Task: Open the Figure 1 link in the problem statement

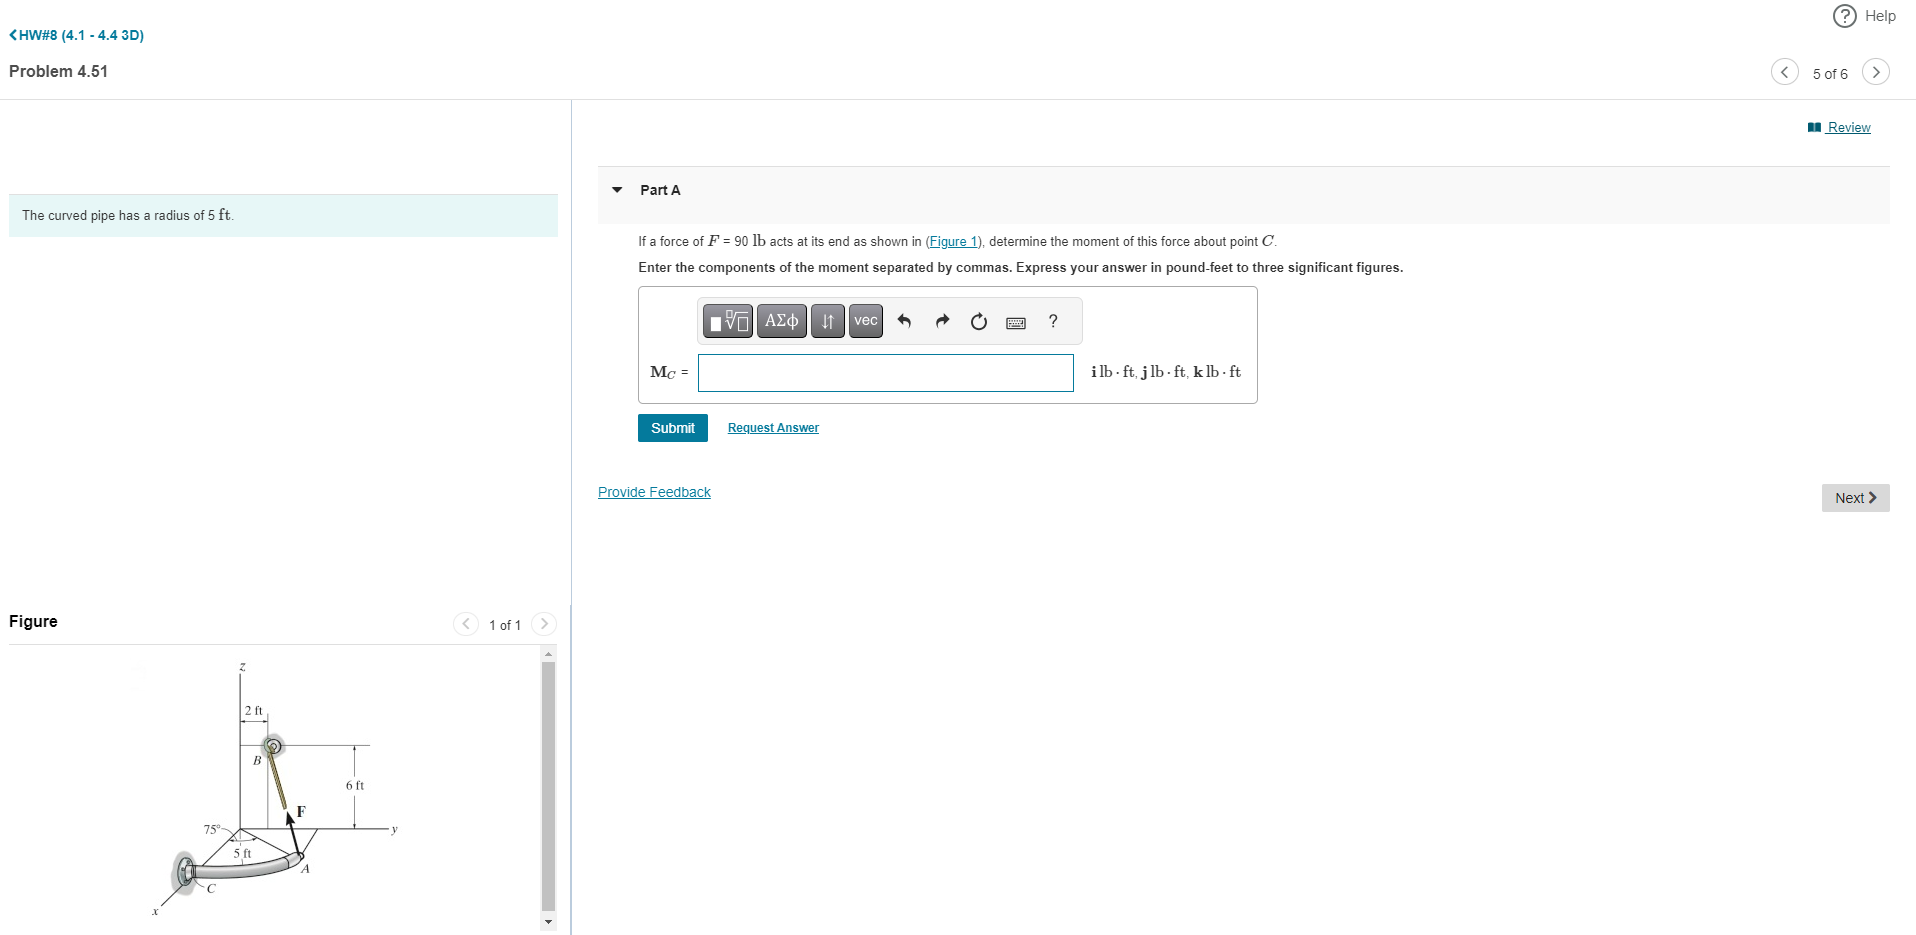Action: [x=953, y=241]
